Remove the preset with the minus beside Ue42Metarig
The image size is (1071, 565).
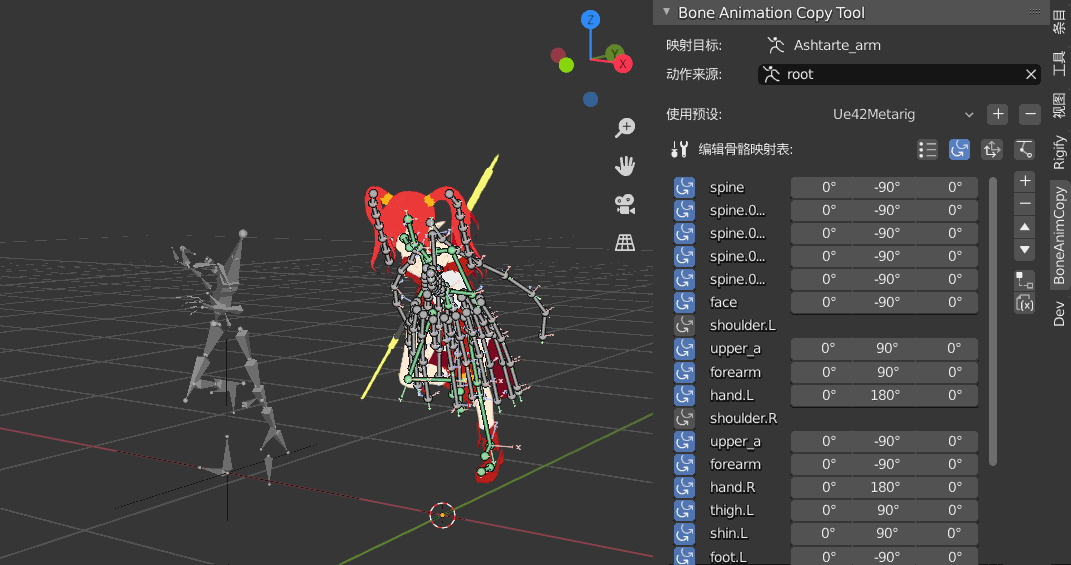[x=1030, y=114]
